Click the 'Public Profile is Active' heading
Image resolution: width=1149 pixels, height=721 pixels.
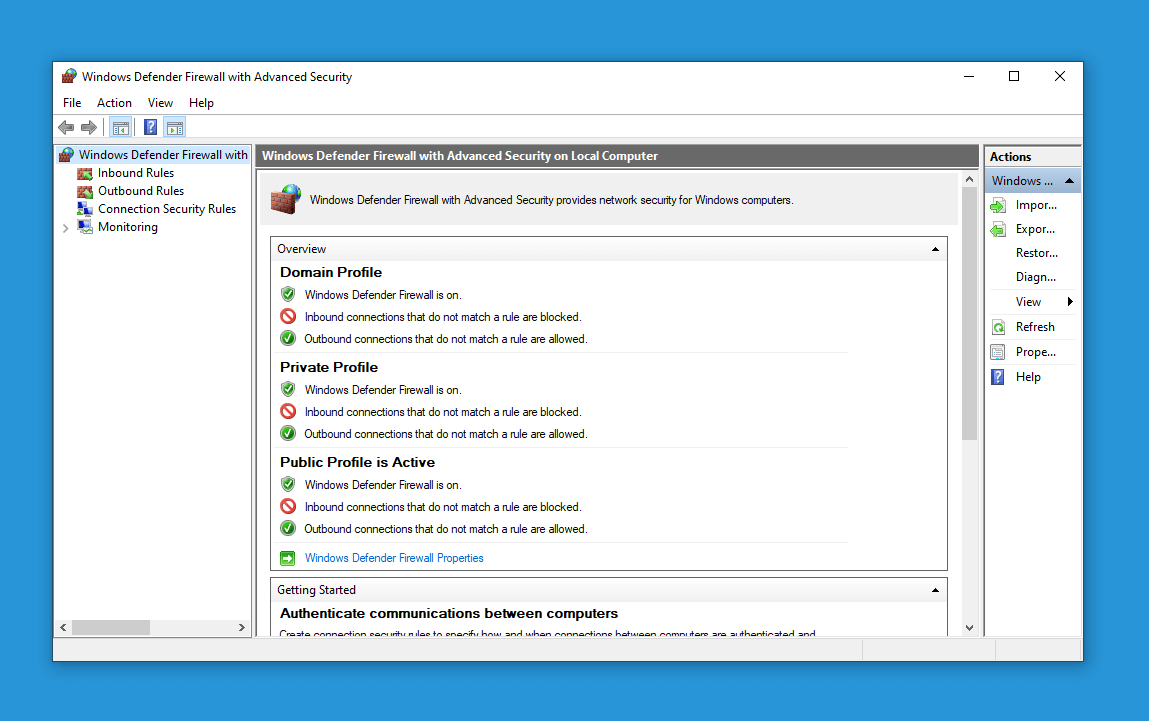click(x=358, y=462)
